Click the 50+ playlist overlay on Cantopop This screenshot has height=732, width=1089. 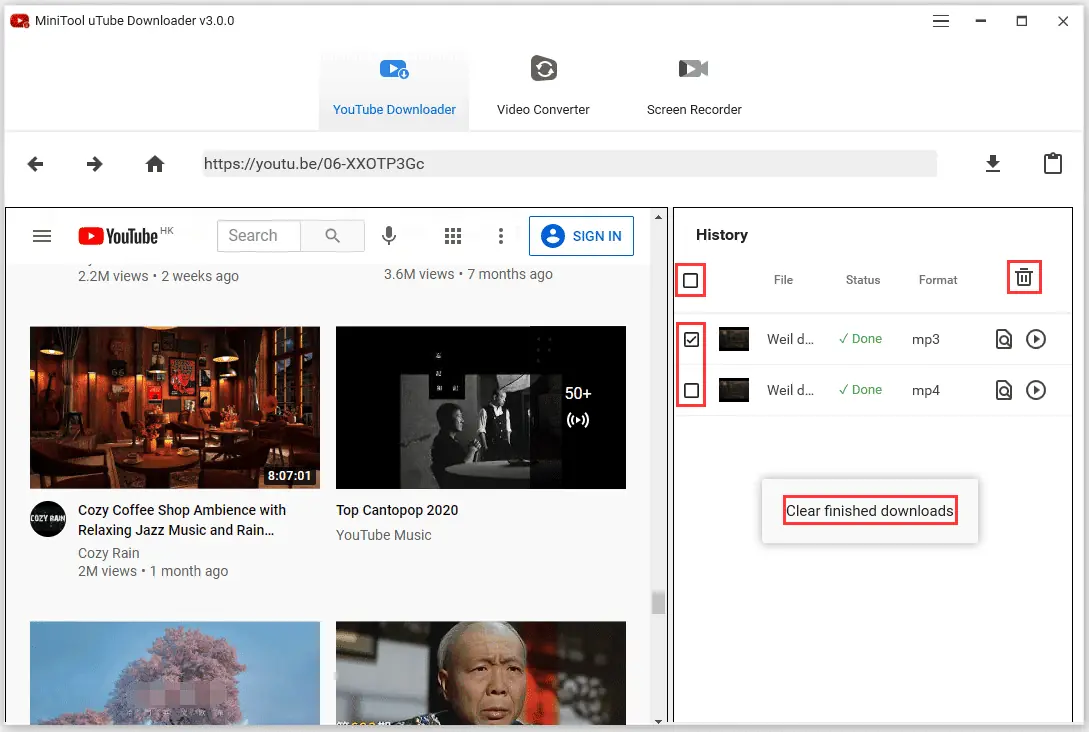click(x=578, y=407)
